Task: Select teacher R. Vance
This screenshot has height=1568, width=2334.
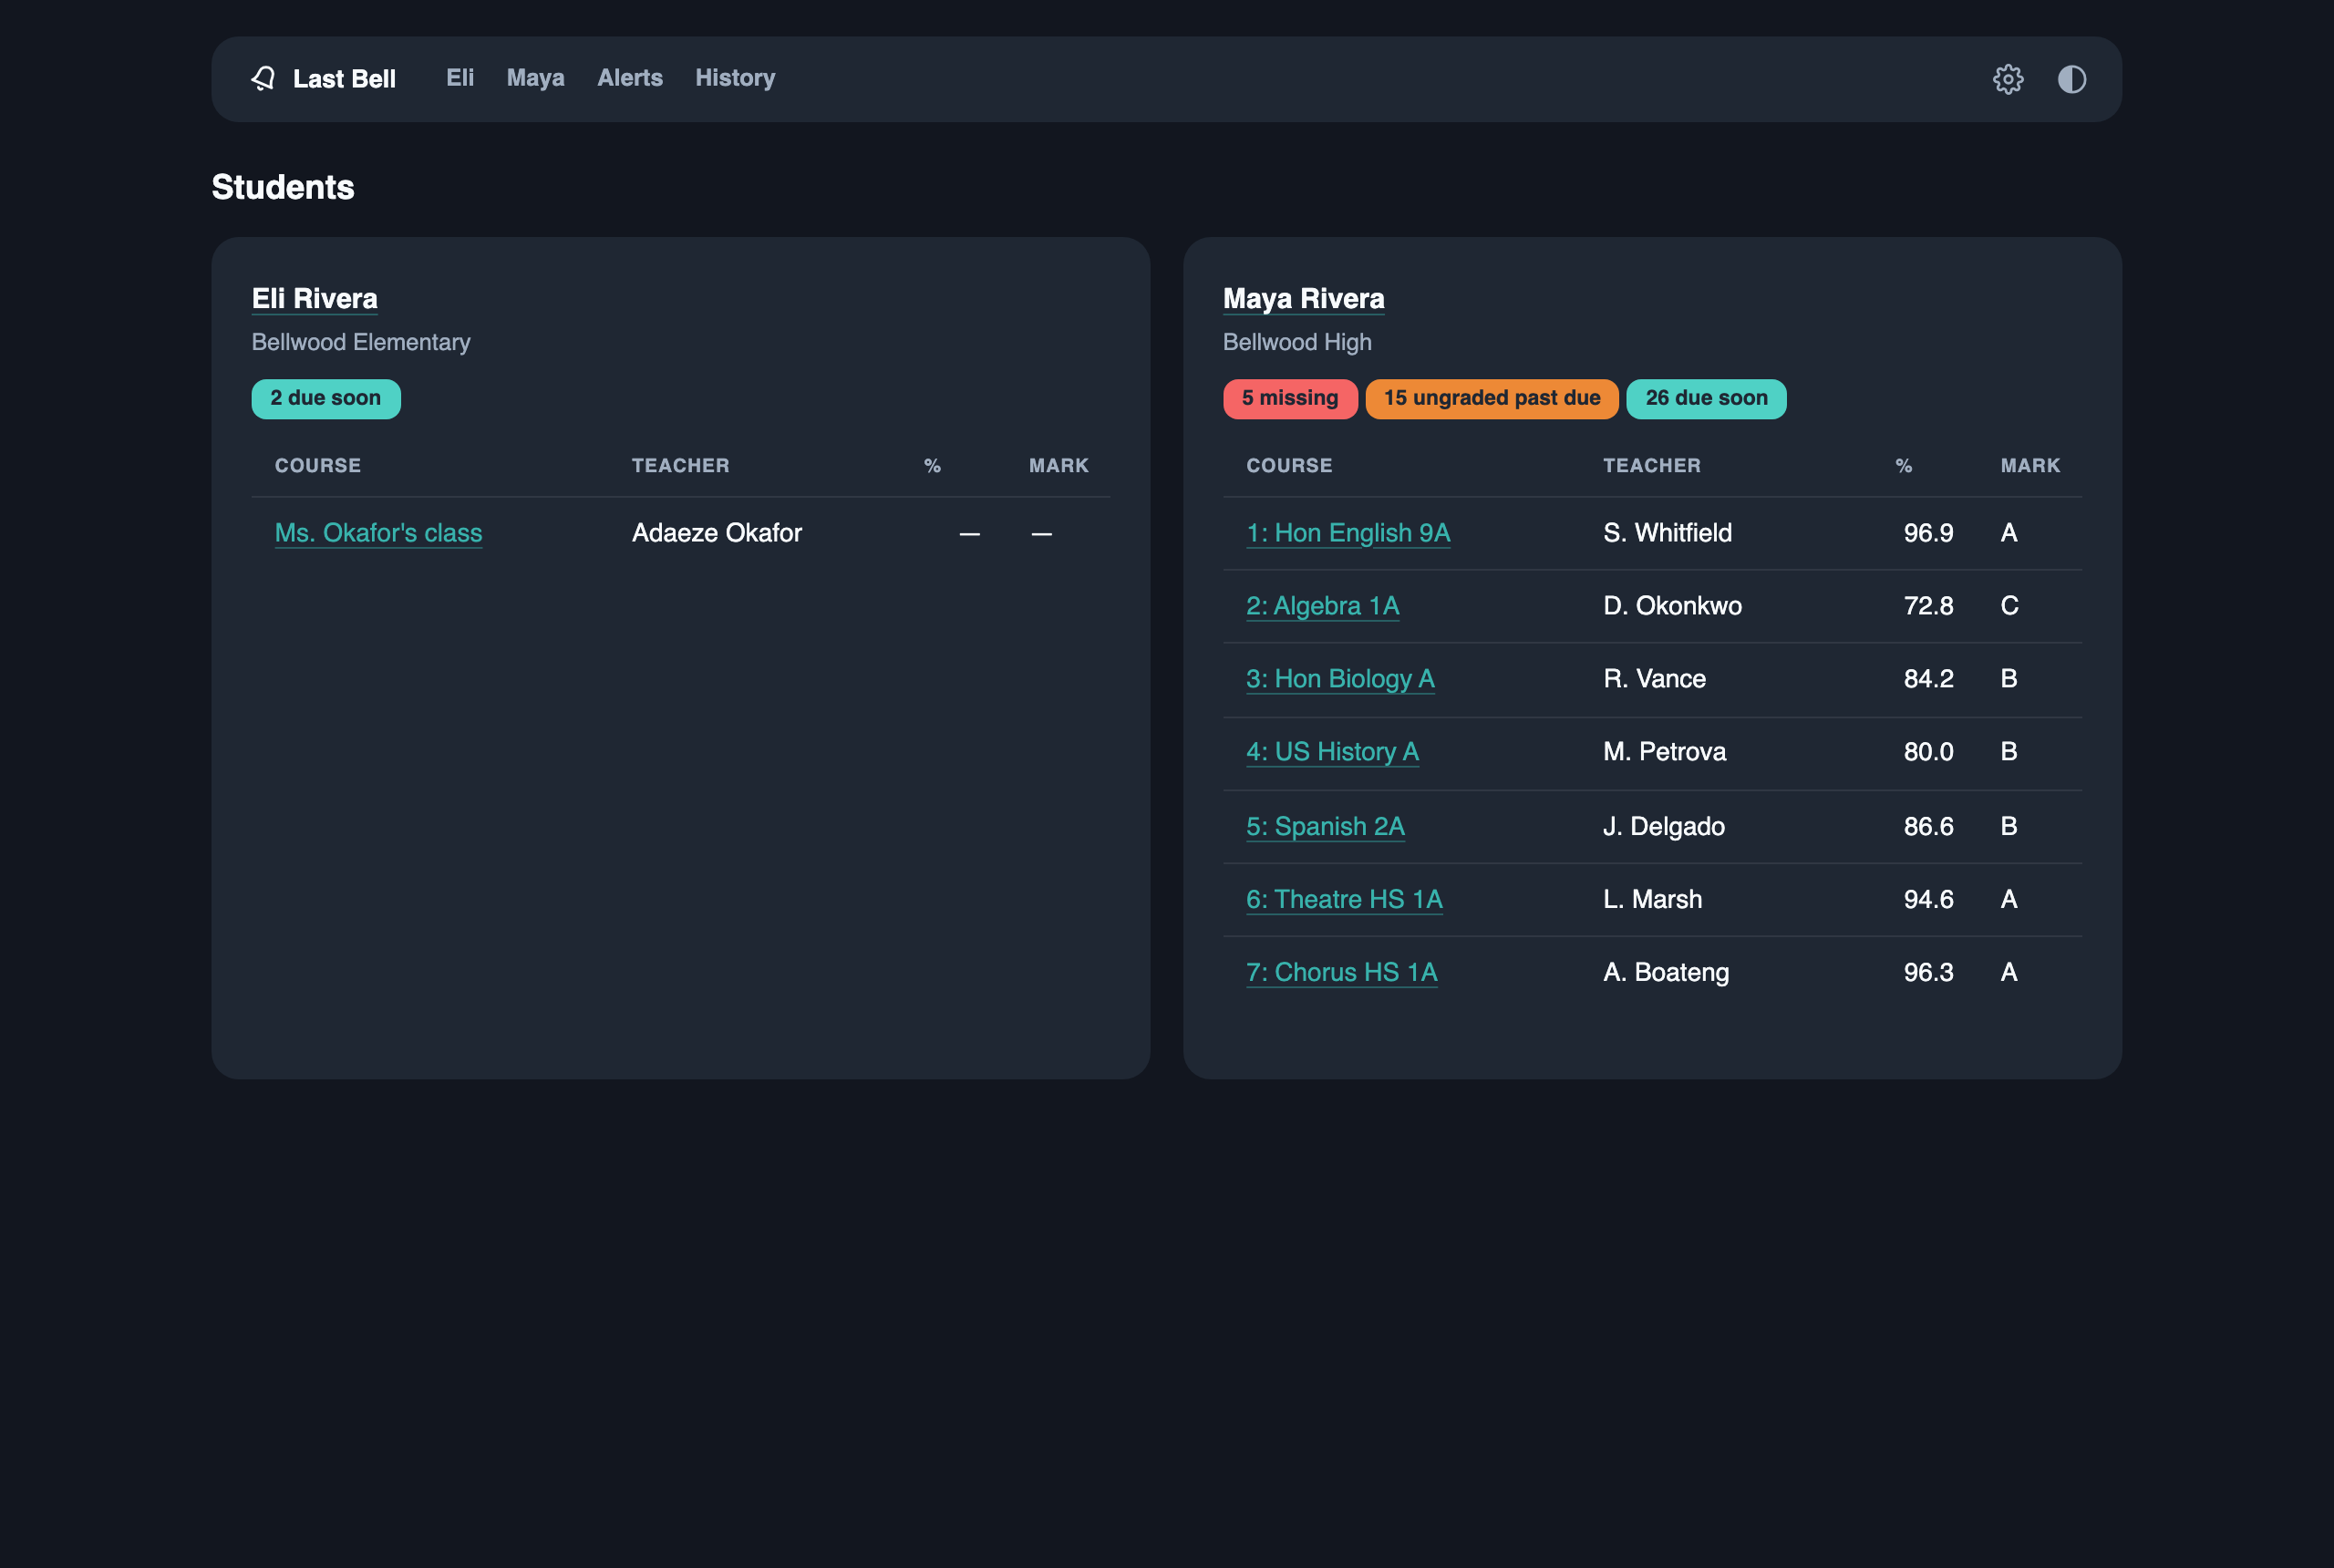Action: click(x=1654, y=679)
